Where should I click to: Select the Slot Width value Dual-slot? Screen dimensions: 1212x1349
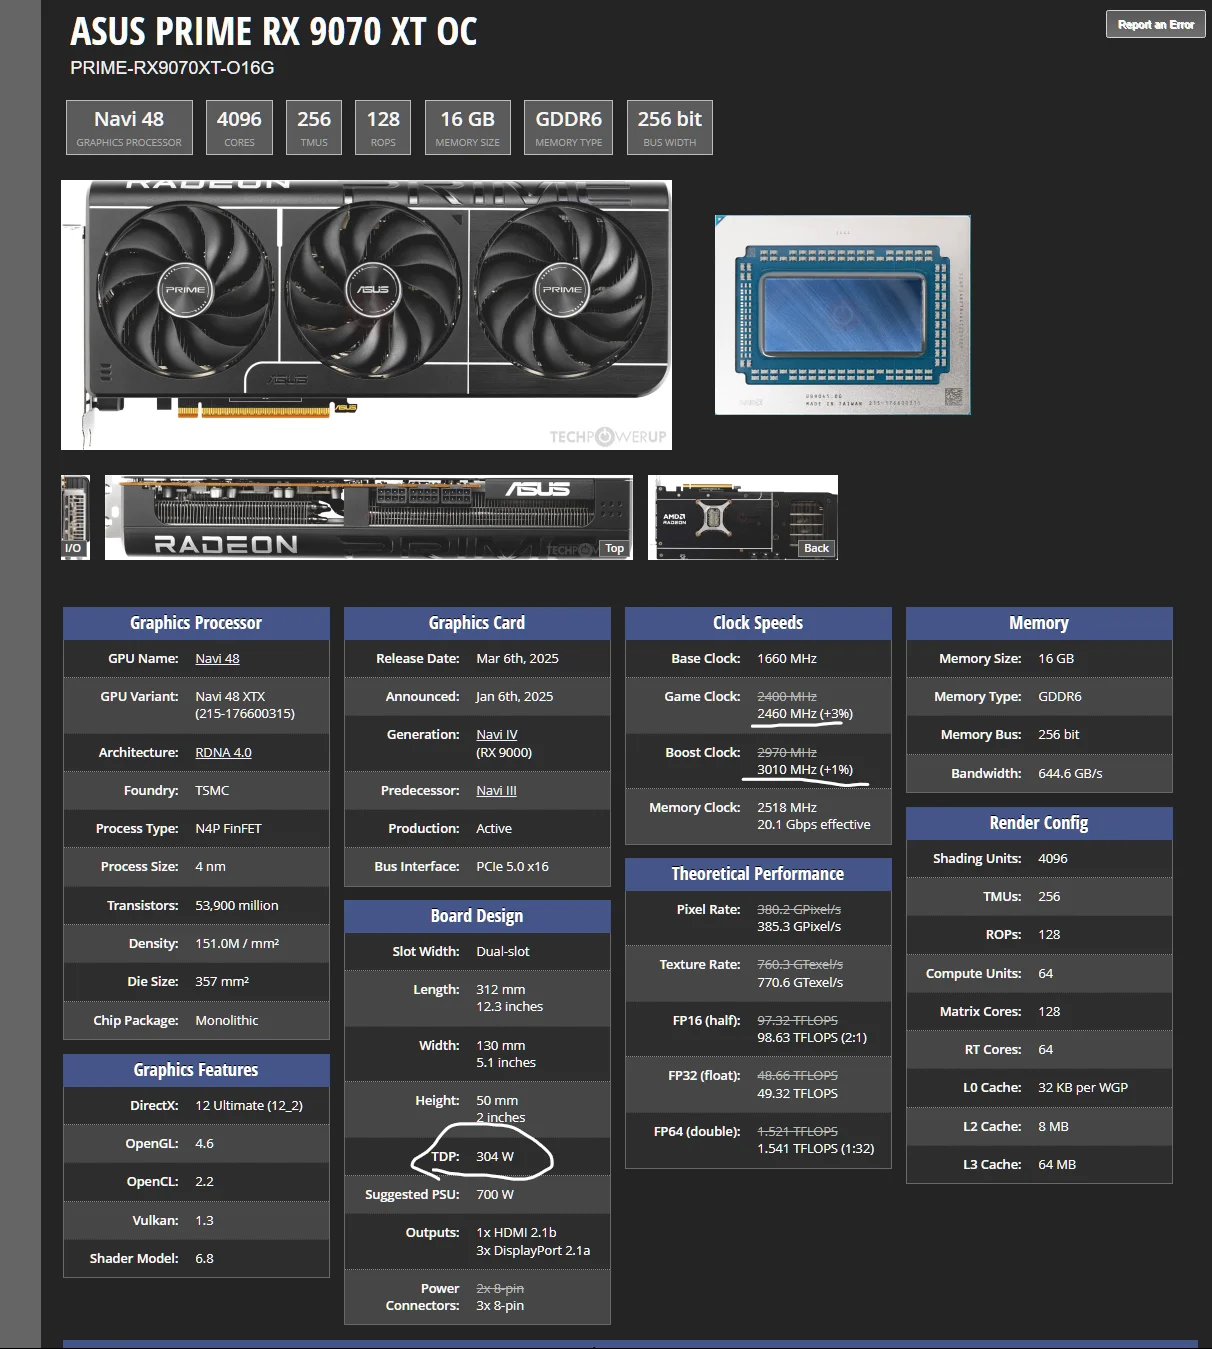click(503, 951)
